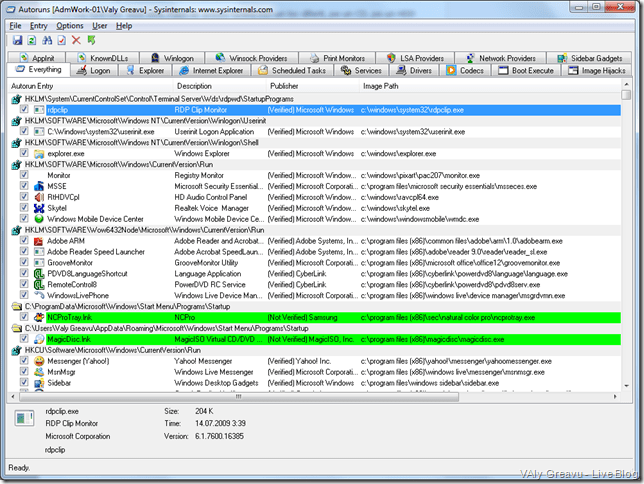
Task: Uncheck the MSSE autorun entry
Action: point(24,186)
